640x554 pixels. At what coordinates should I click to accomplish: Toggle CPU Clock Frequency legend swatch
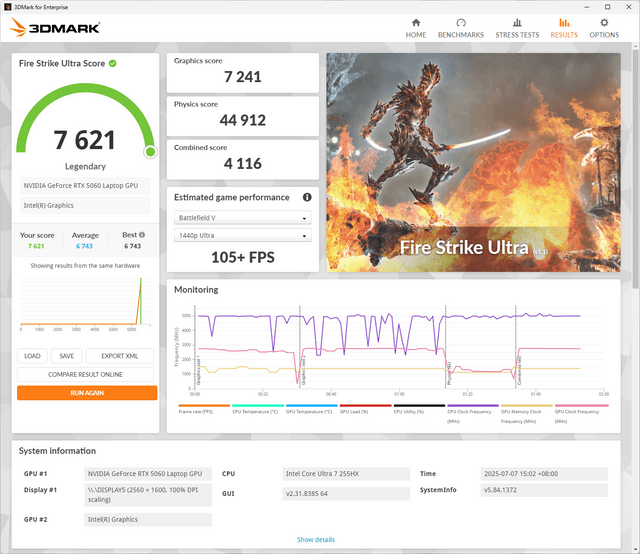point(473,405)
